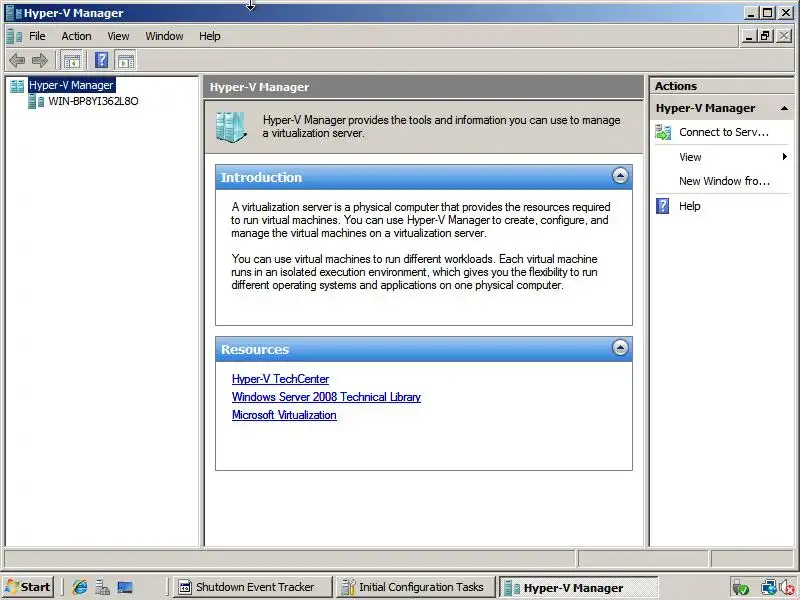Collapse the Resources section

coord(620,348)
